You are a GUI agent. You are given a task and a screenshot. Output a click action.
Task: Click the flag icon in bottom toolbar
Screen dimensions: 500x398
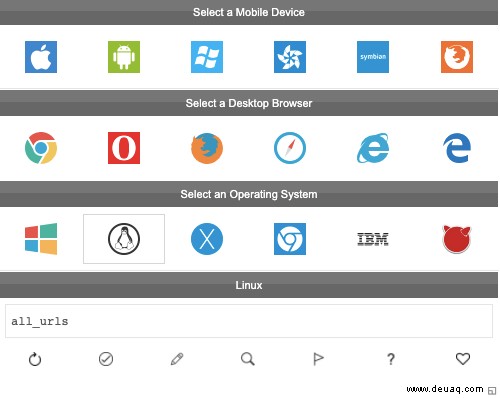click(318, 359)
